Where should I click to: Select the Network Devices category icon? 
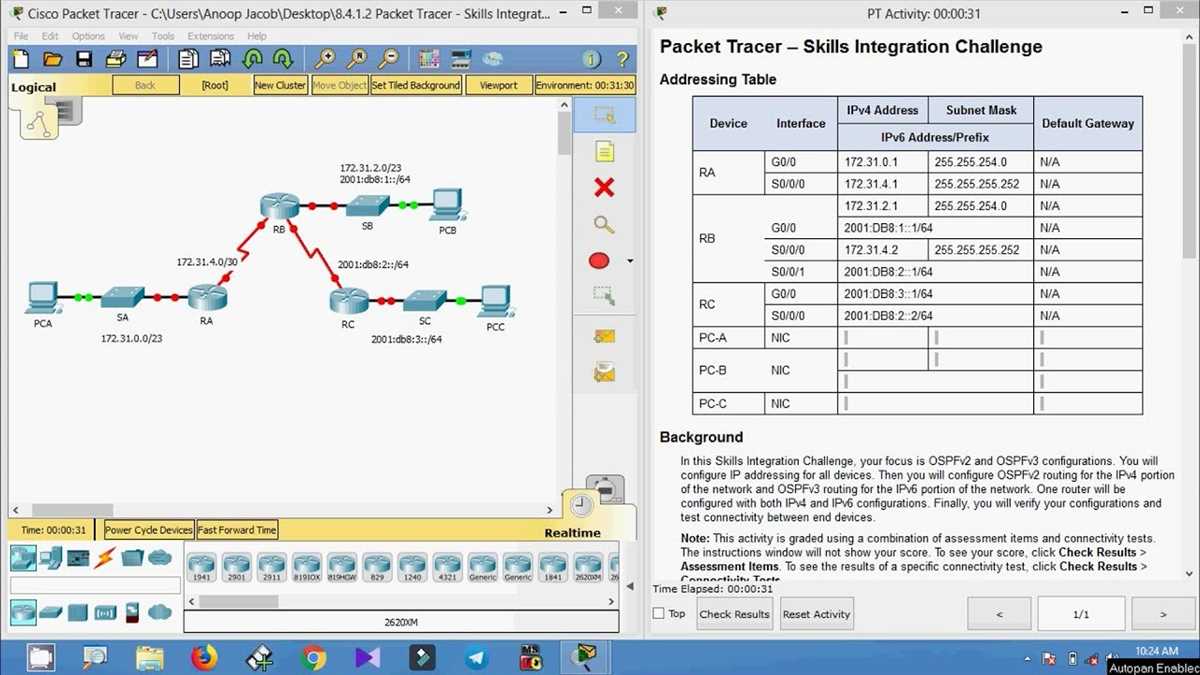[x=22, y=558]
